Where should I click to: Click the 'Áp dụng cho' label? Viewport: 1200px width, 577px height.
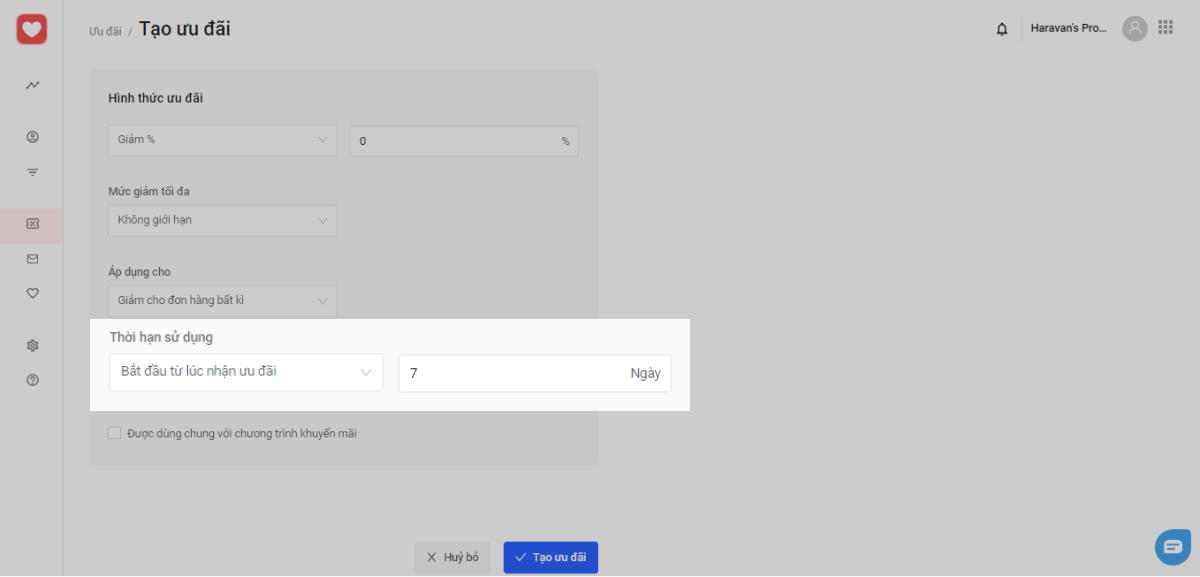pyautogui.click(x=140, y=271)
